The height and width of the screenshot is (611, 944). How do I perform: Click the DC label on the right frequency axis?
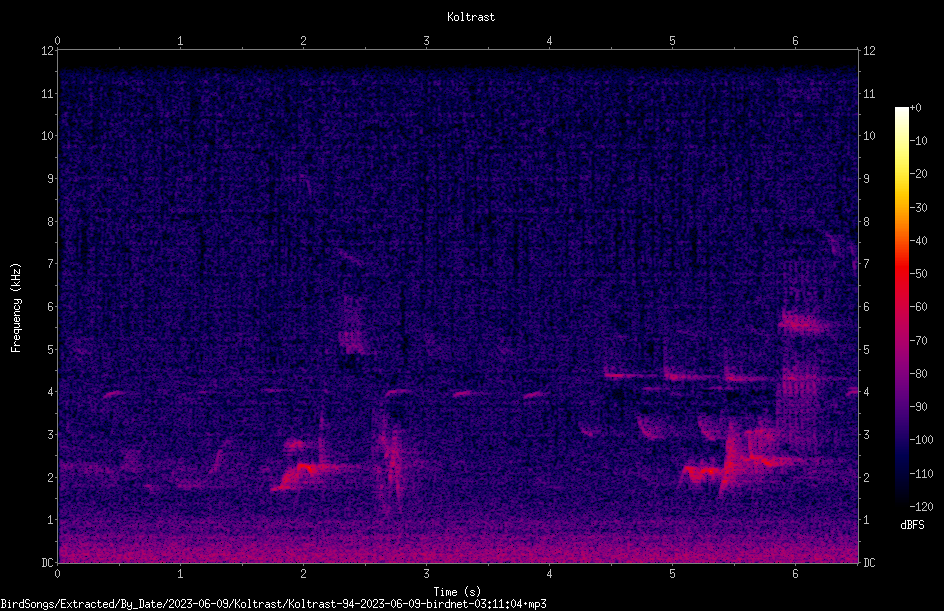(x=869, y=563)
